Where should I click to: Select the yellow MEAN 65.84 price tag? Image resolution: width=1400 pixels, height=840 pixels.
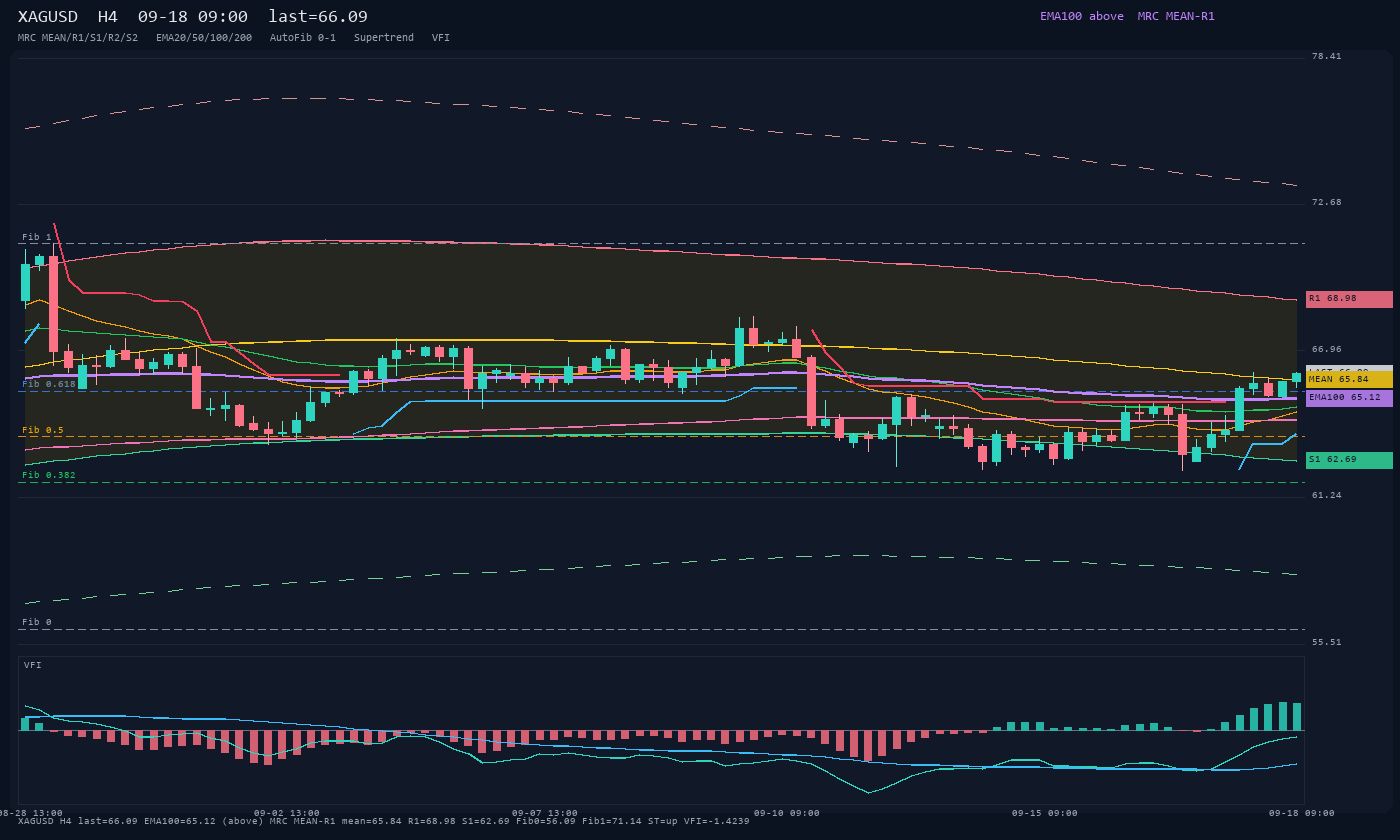click(1349, 380)
